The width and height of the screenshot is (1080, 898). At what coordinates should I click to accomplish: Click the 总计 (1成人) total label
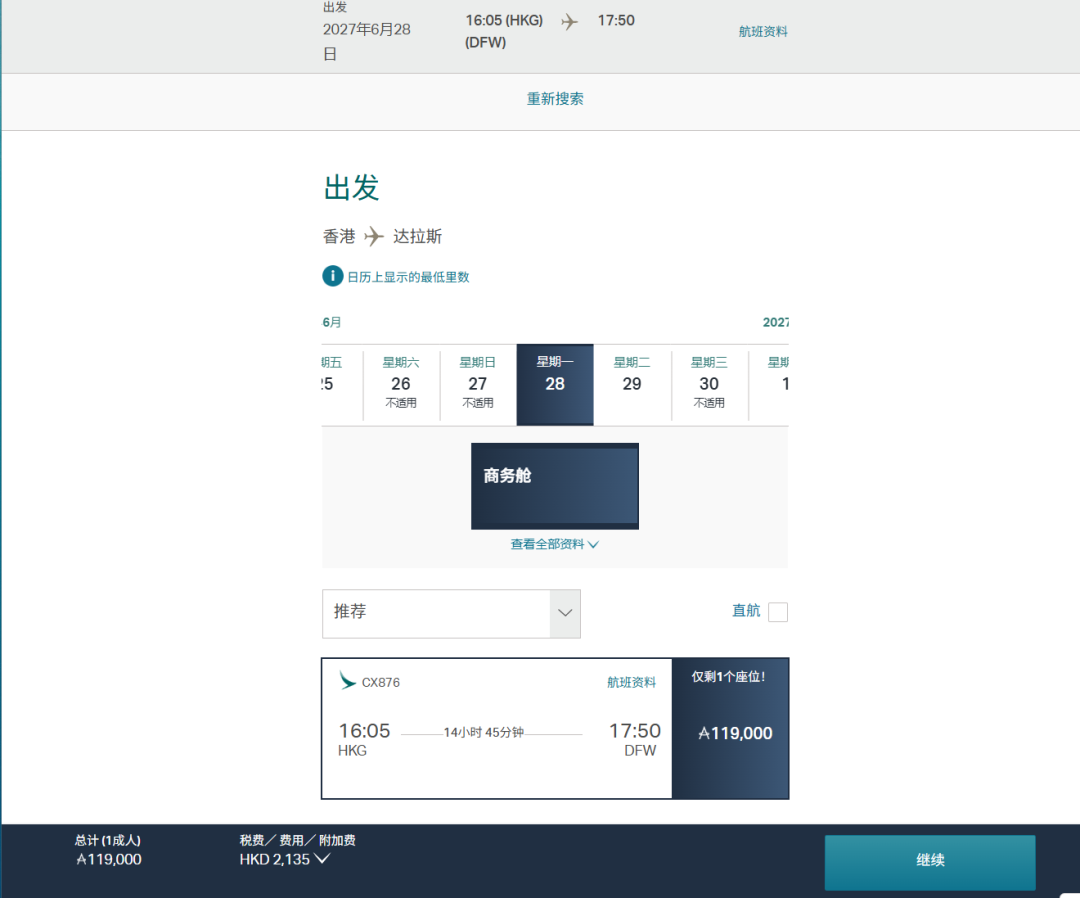point(107,840)
